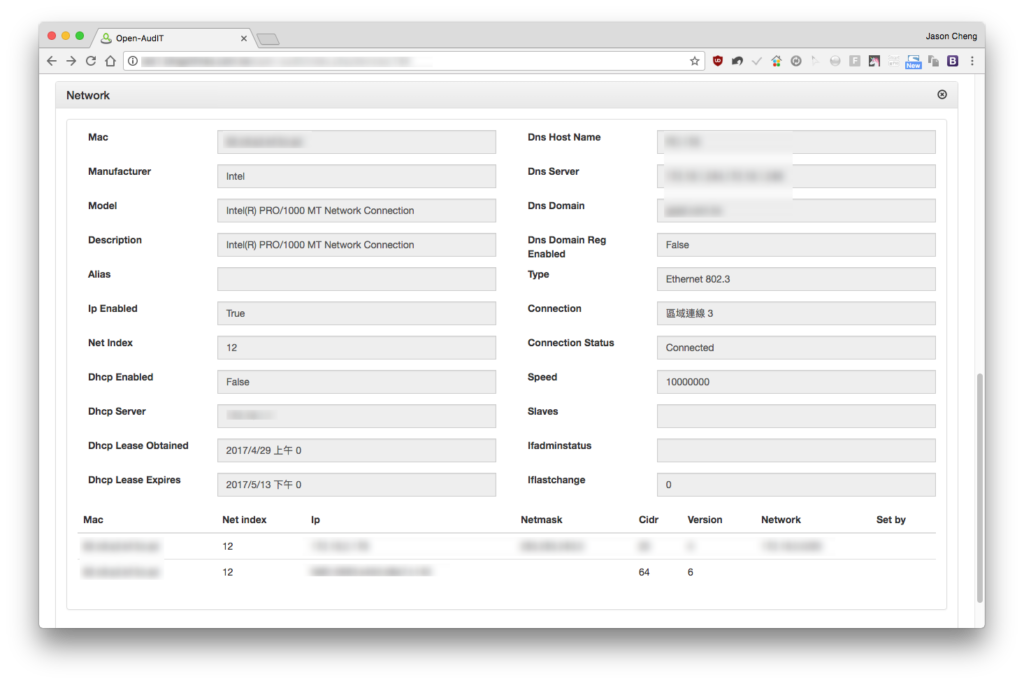Reload the Open-AudIT page
1024x684 pixels.
point(91,61)
